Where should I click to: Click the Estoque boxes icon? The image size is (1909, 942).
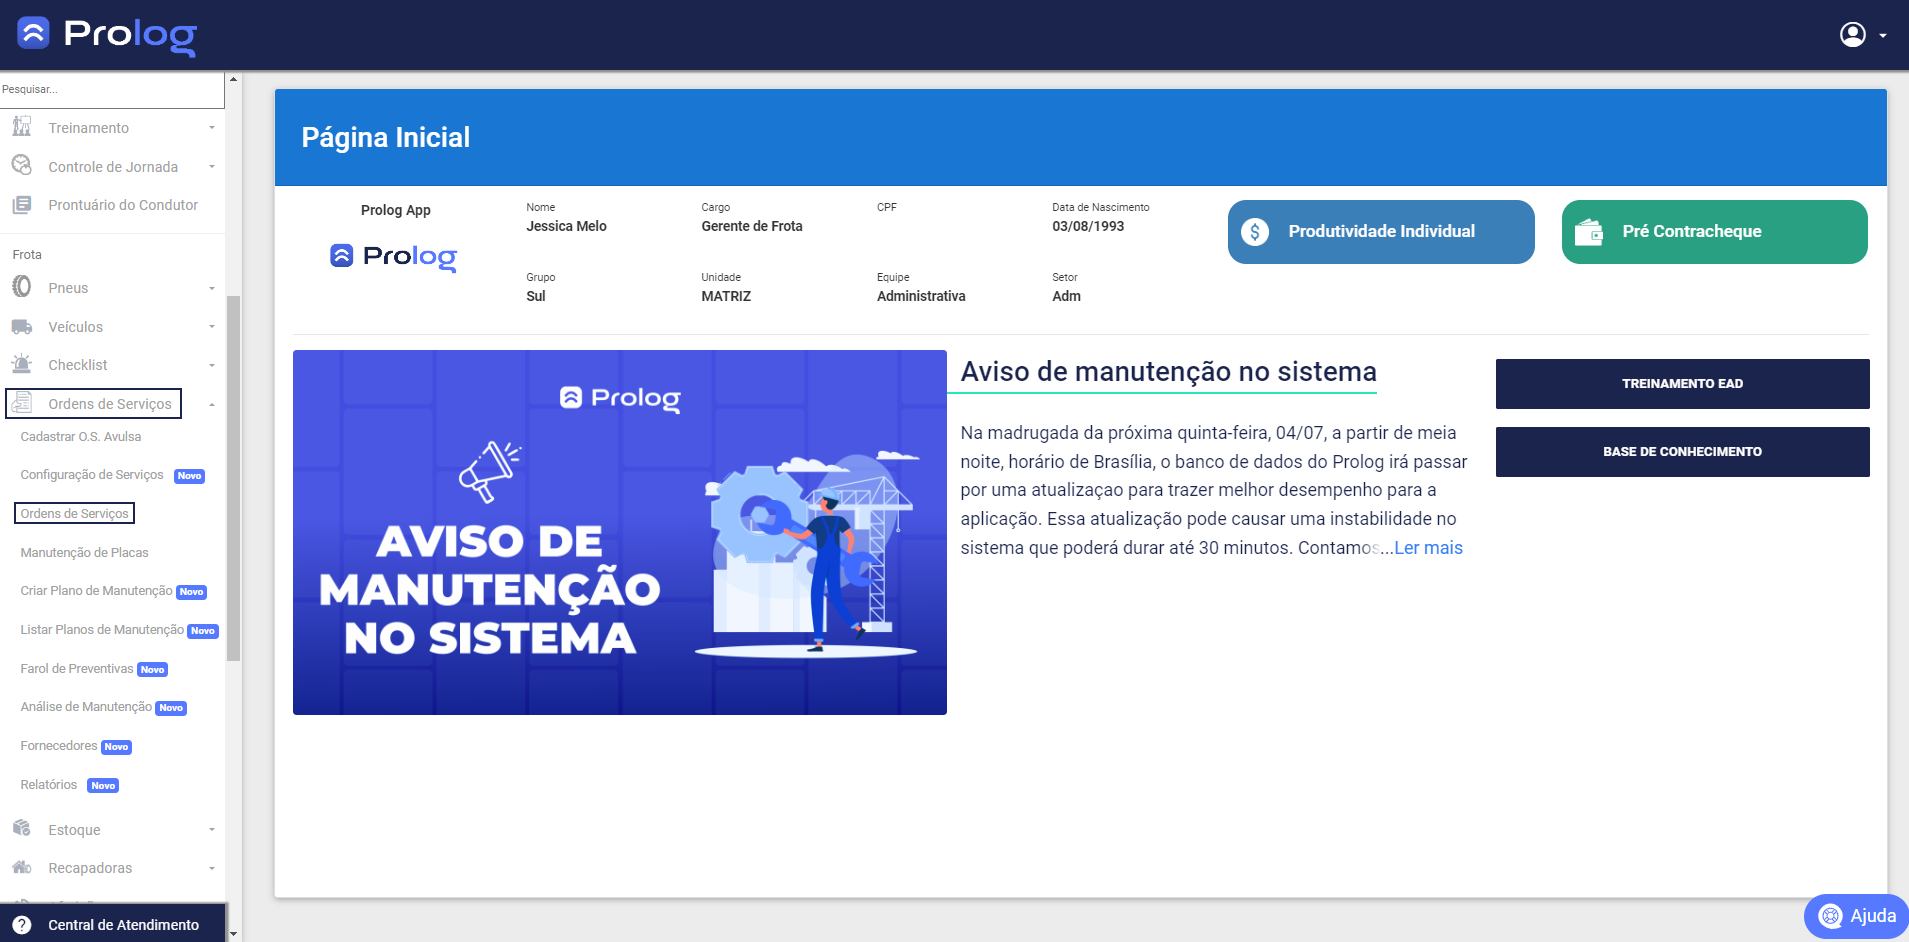click(x=21, y=828)
